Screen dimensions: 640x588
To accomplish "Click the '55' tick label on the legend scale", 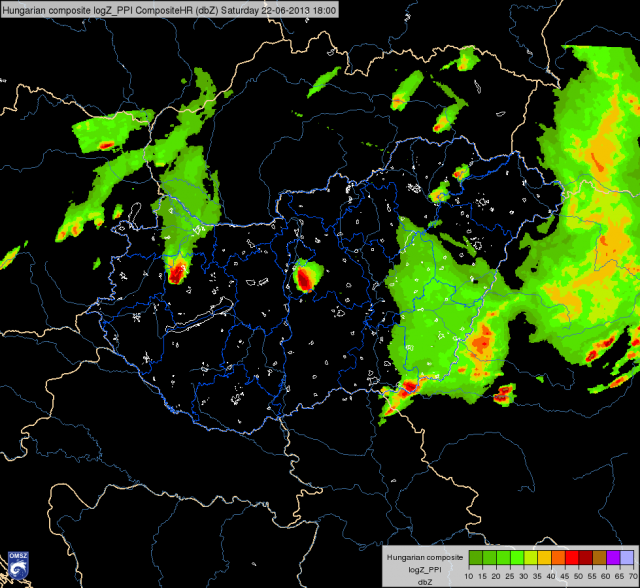I will pos(592,576).
